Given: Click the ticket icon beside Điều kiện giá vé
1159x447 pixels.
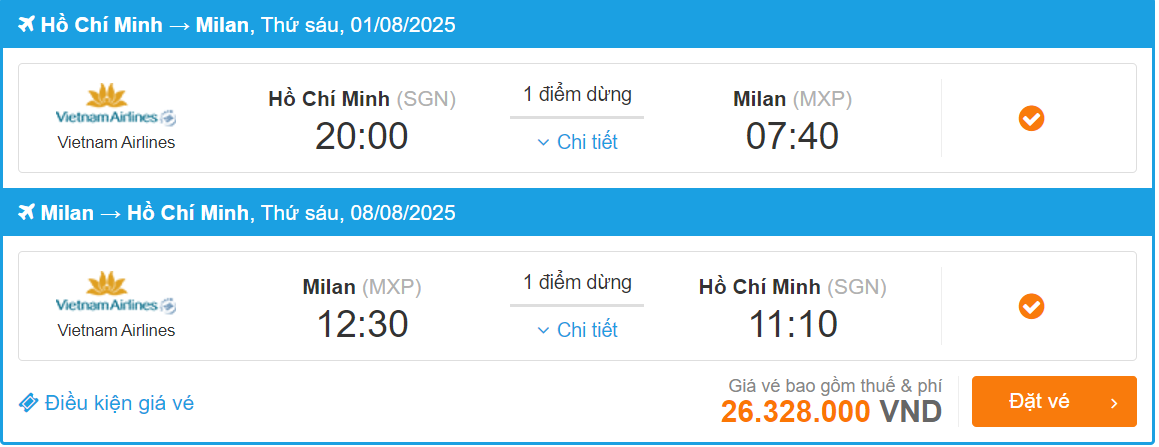Looking at the screenshot, I should click(29, 403).
